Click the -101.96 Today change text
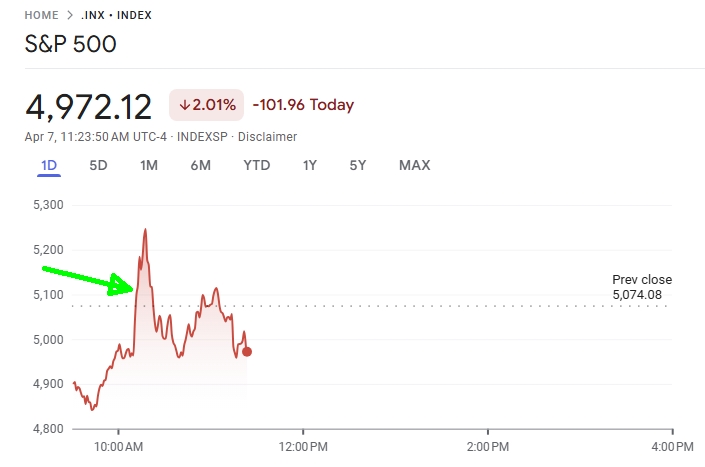 (x=303, y=105)
